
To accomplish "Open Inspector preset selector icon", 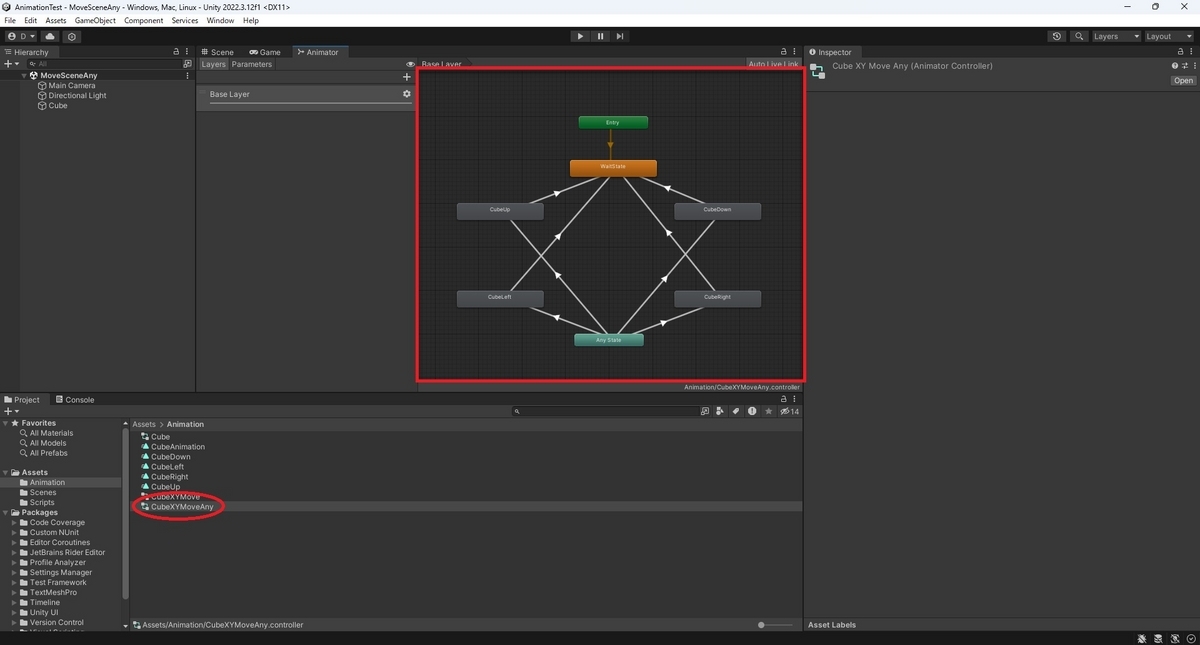I will pyautogui.click(x=1184, y=66).
